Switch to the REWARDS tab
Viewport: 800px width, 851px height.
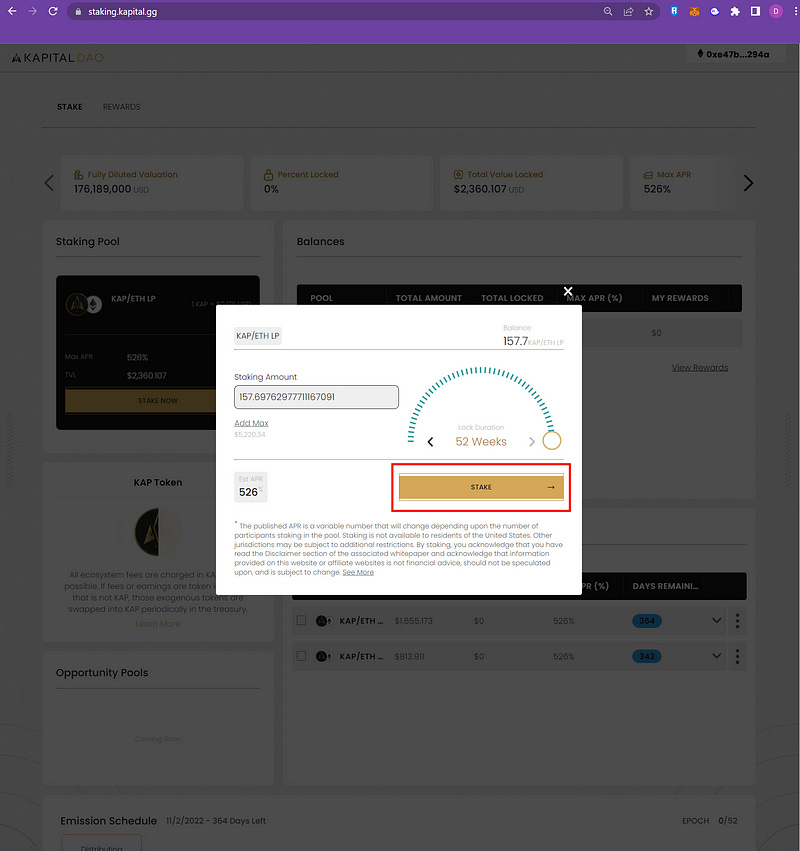[x=122, y=107]
